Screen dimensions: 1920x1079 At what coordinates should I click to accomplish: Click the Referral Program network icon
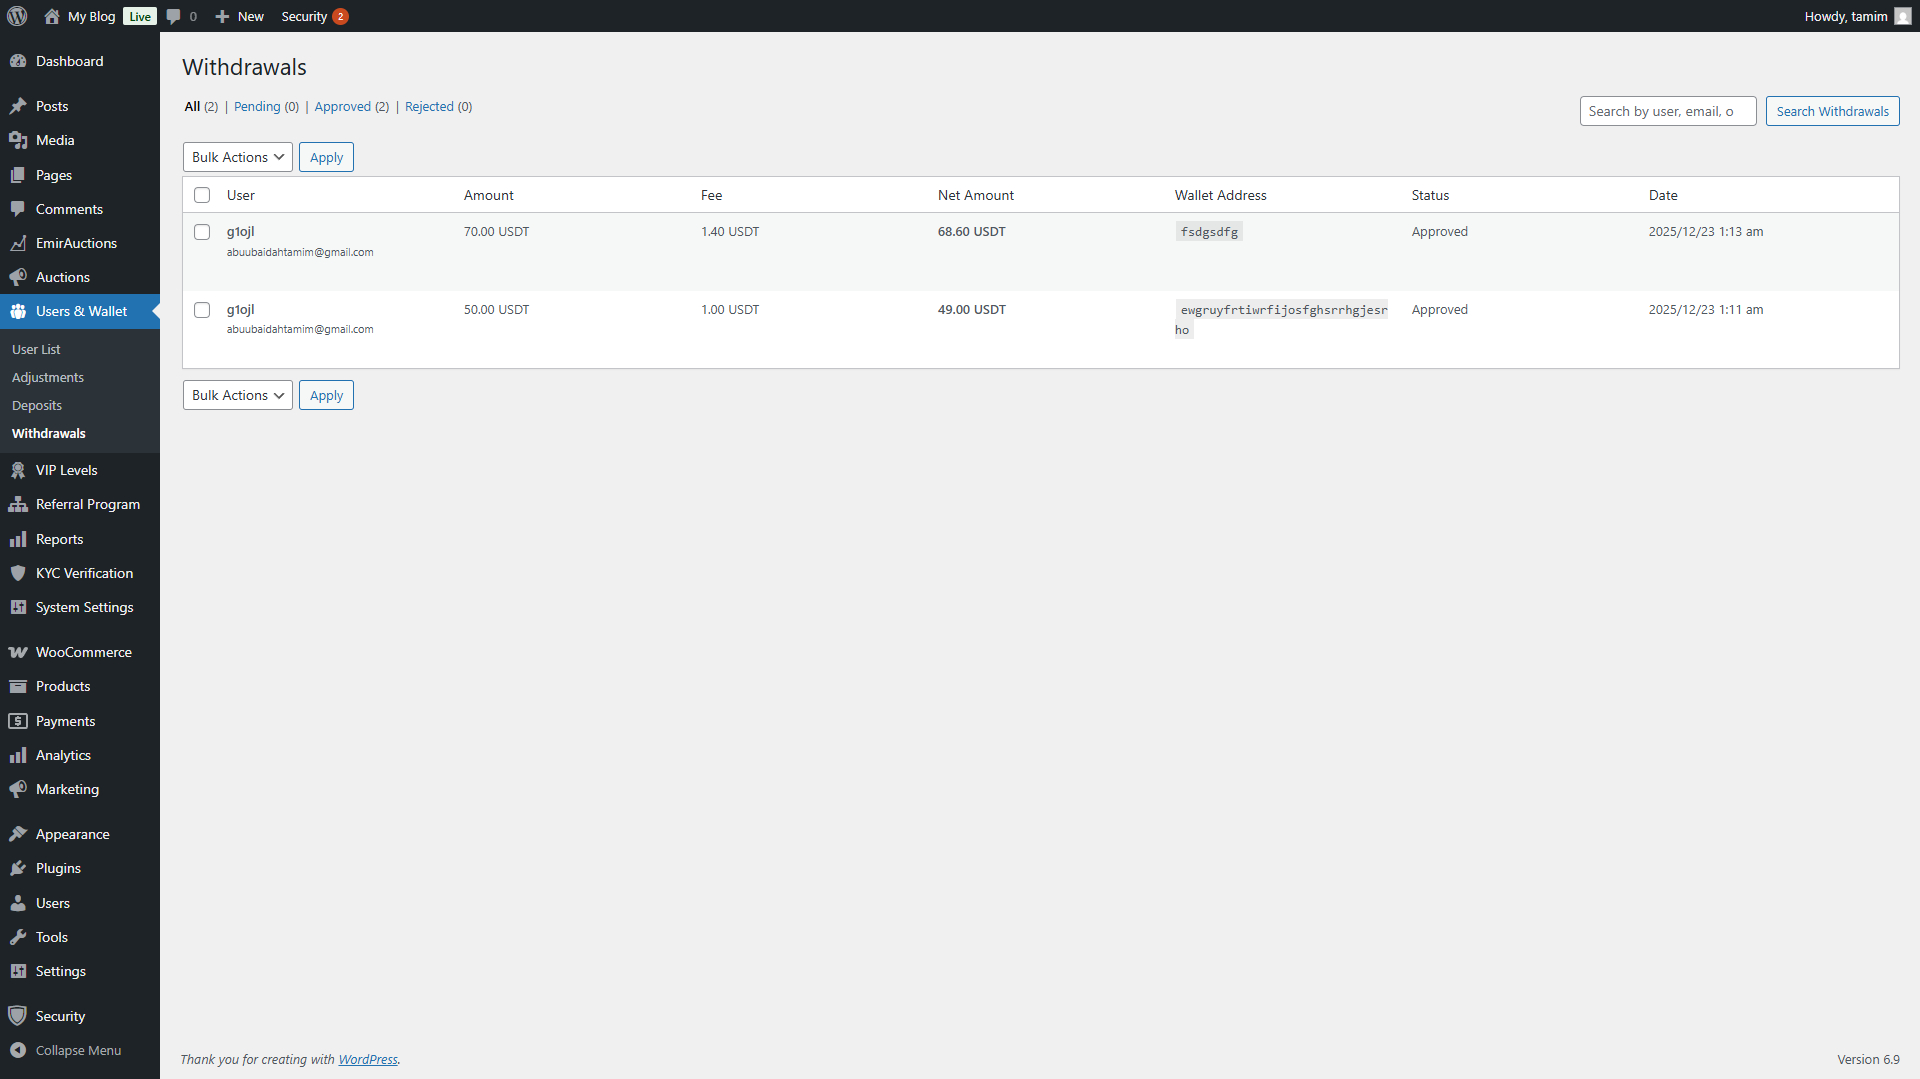click(x=18, y=504)
